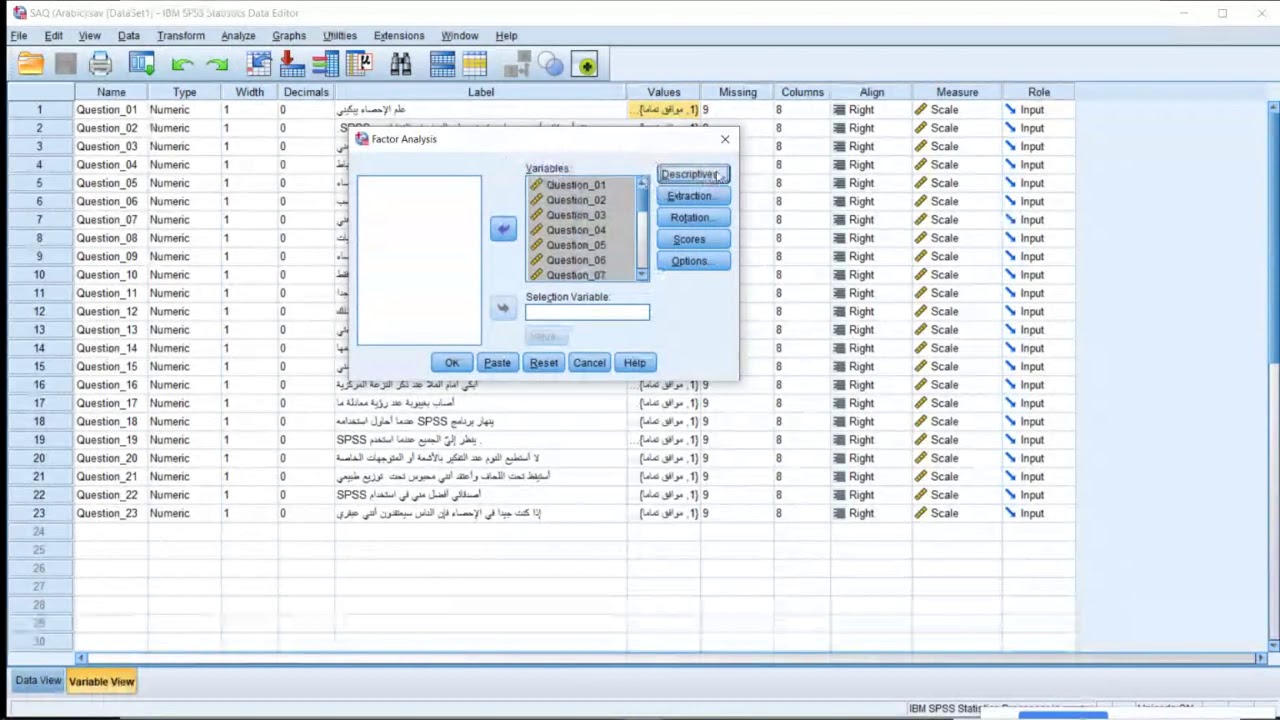This screenshot has width=1280, height=720.
Task: Open the Transform menu
Action: [x=180, y=36]
